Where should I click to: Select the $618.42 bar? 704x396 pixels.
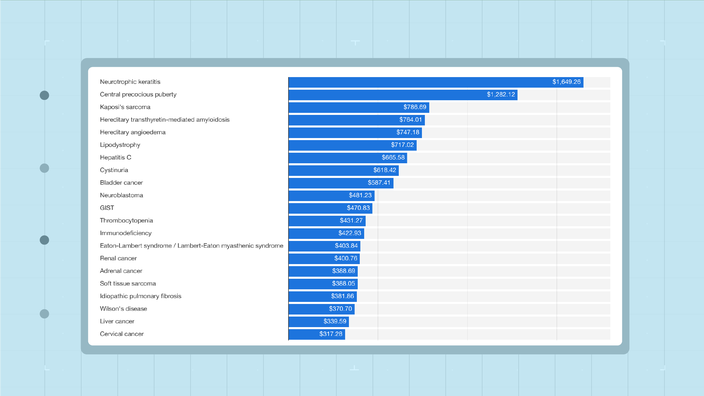coord(343,170)
